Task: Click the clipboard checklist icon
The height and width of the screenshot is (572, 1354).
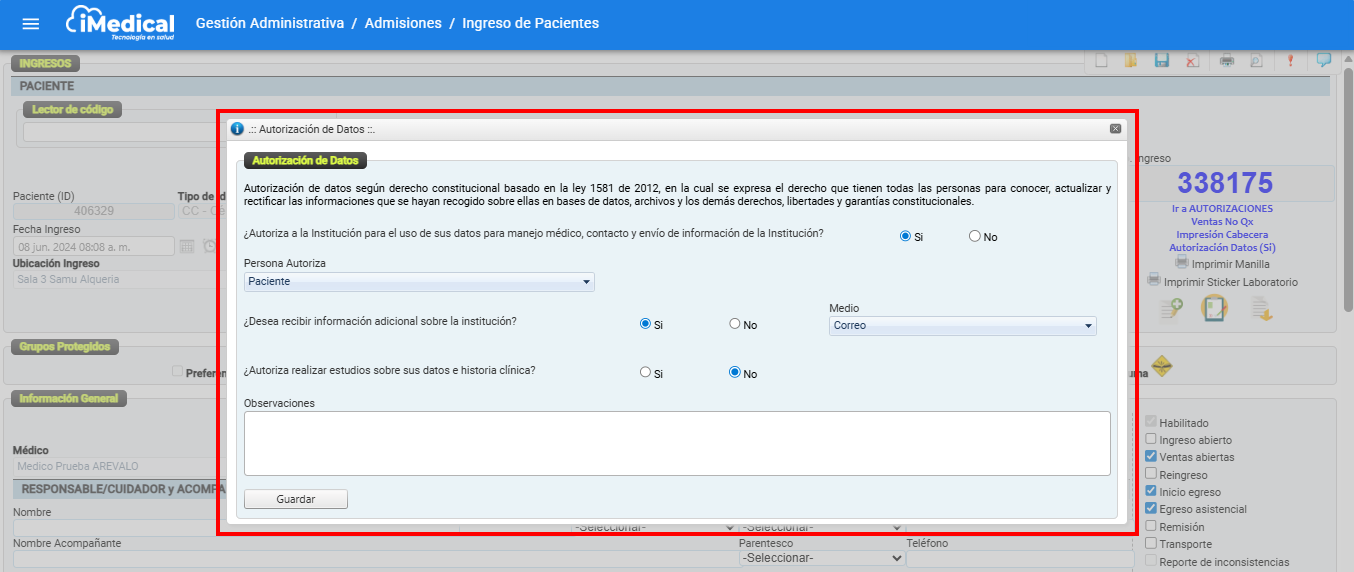Action: pyautogui.click(x=1214, y=309)
